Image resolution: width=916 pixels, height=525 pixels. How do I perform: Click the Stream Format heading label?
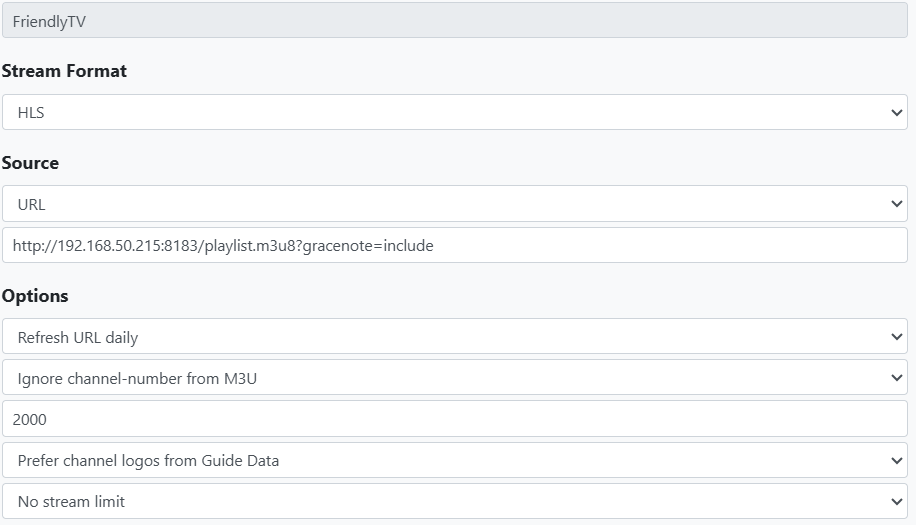[64, 71]
